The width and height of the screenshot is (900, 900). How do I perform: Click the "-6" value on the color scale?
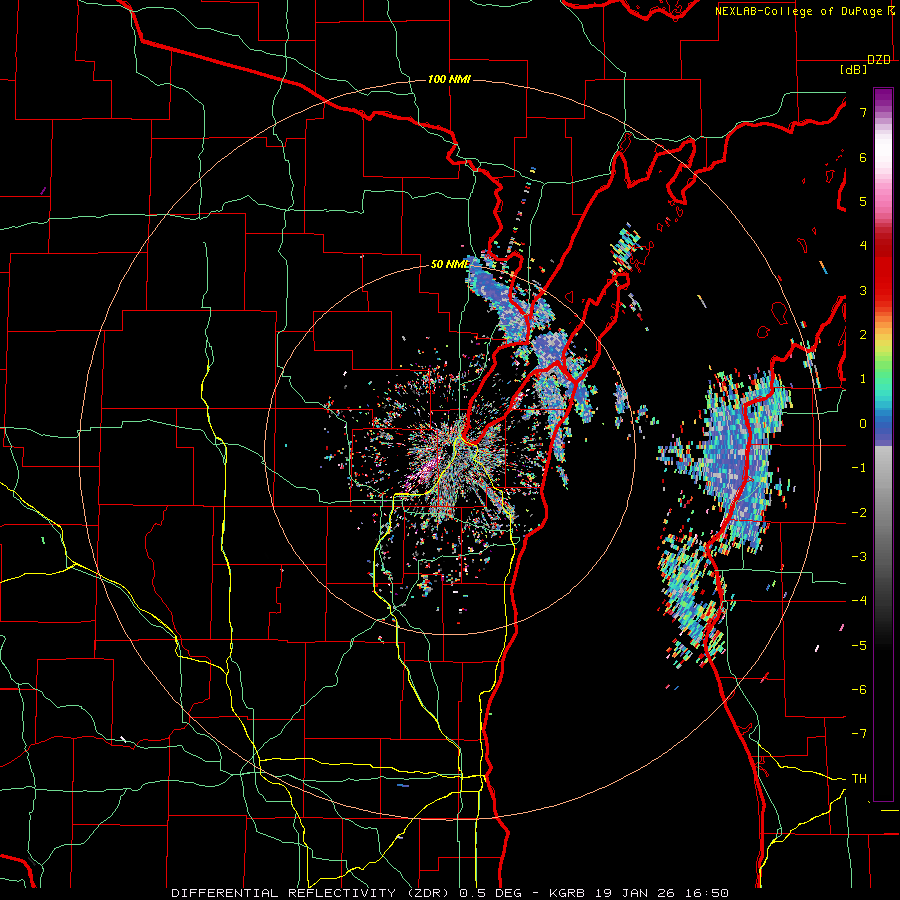859,690
